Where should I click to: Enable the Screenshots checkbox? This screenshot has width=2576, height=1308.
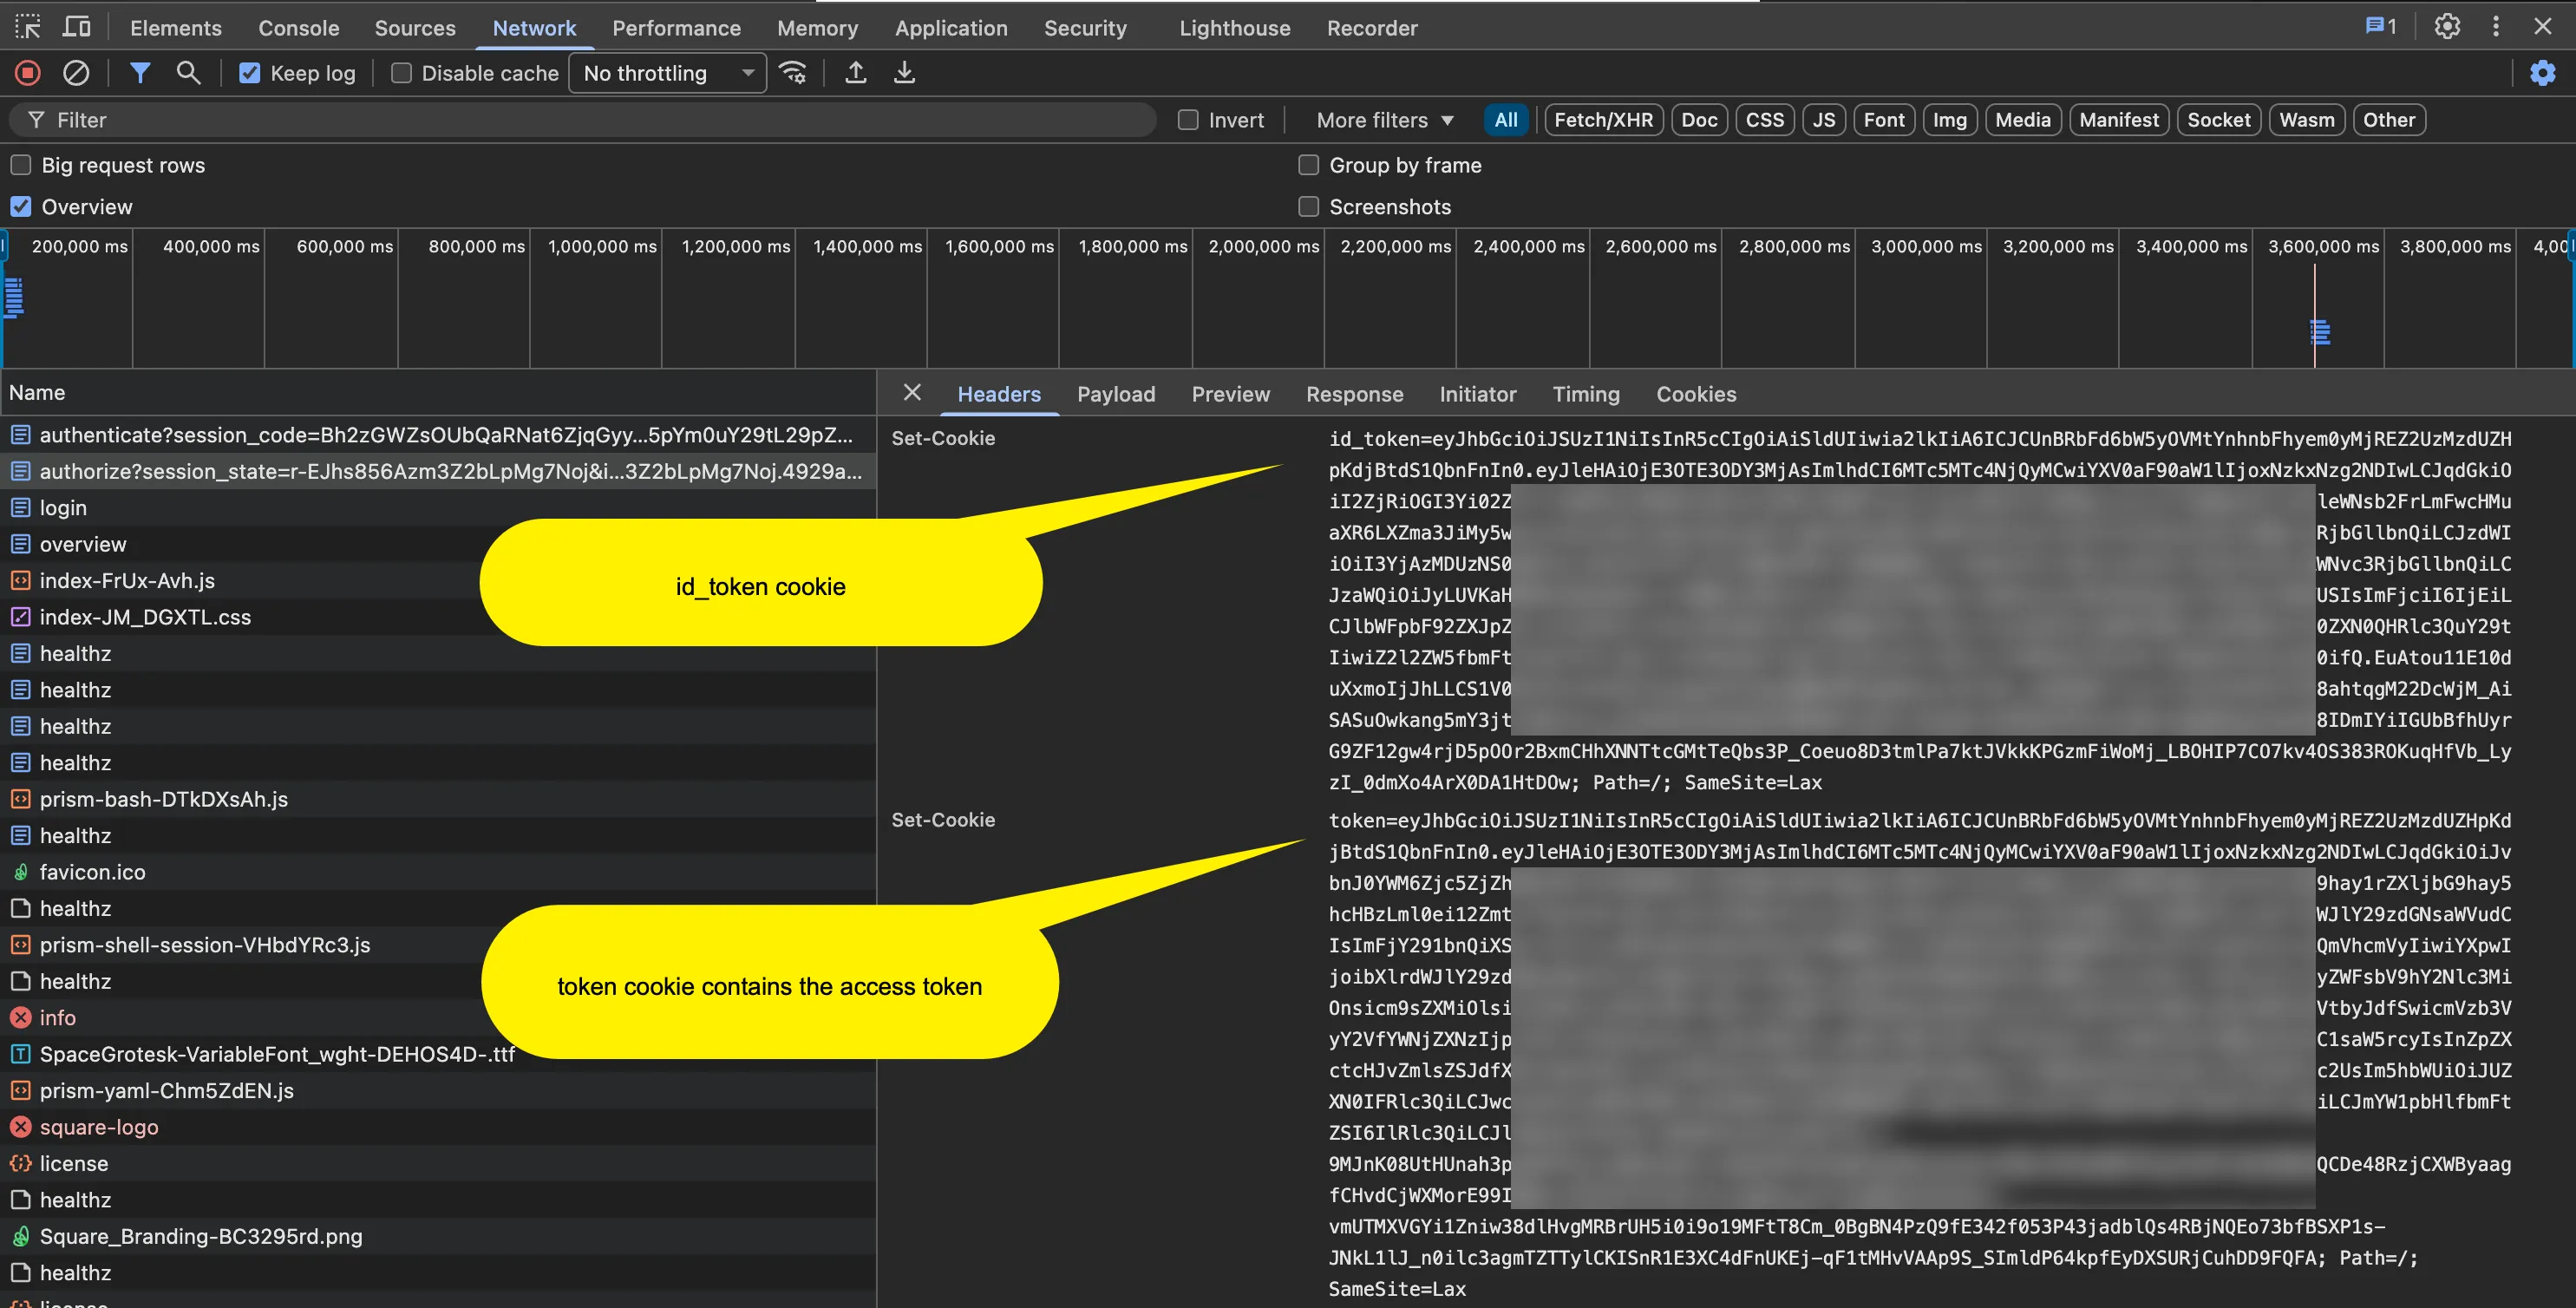1308,207
